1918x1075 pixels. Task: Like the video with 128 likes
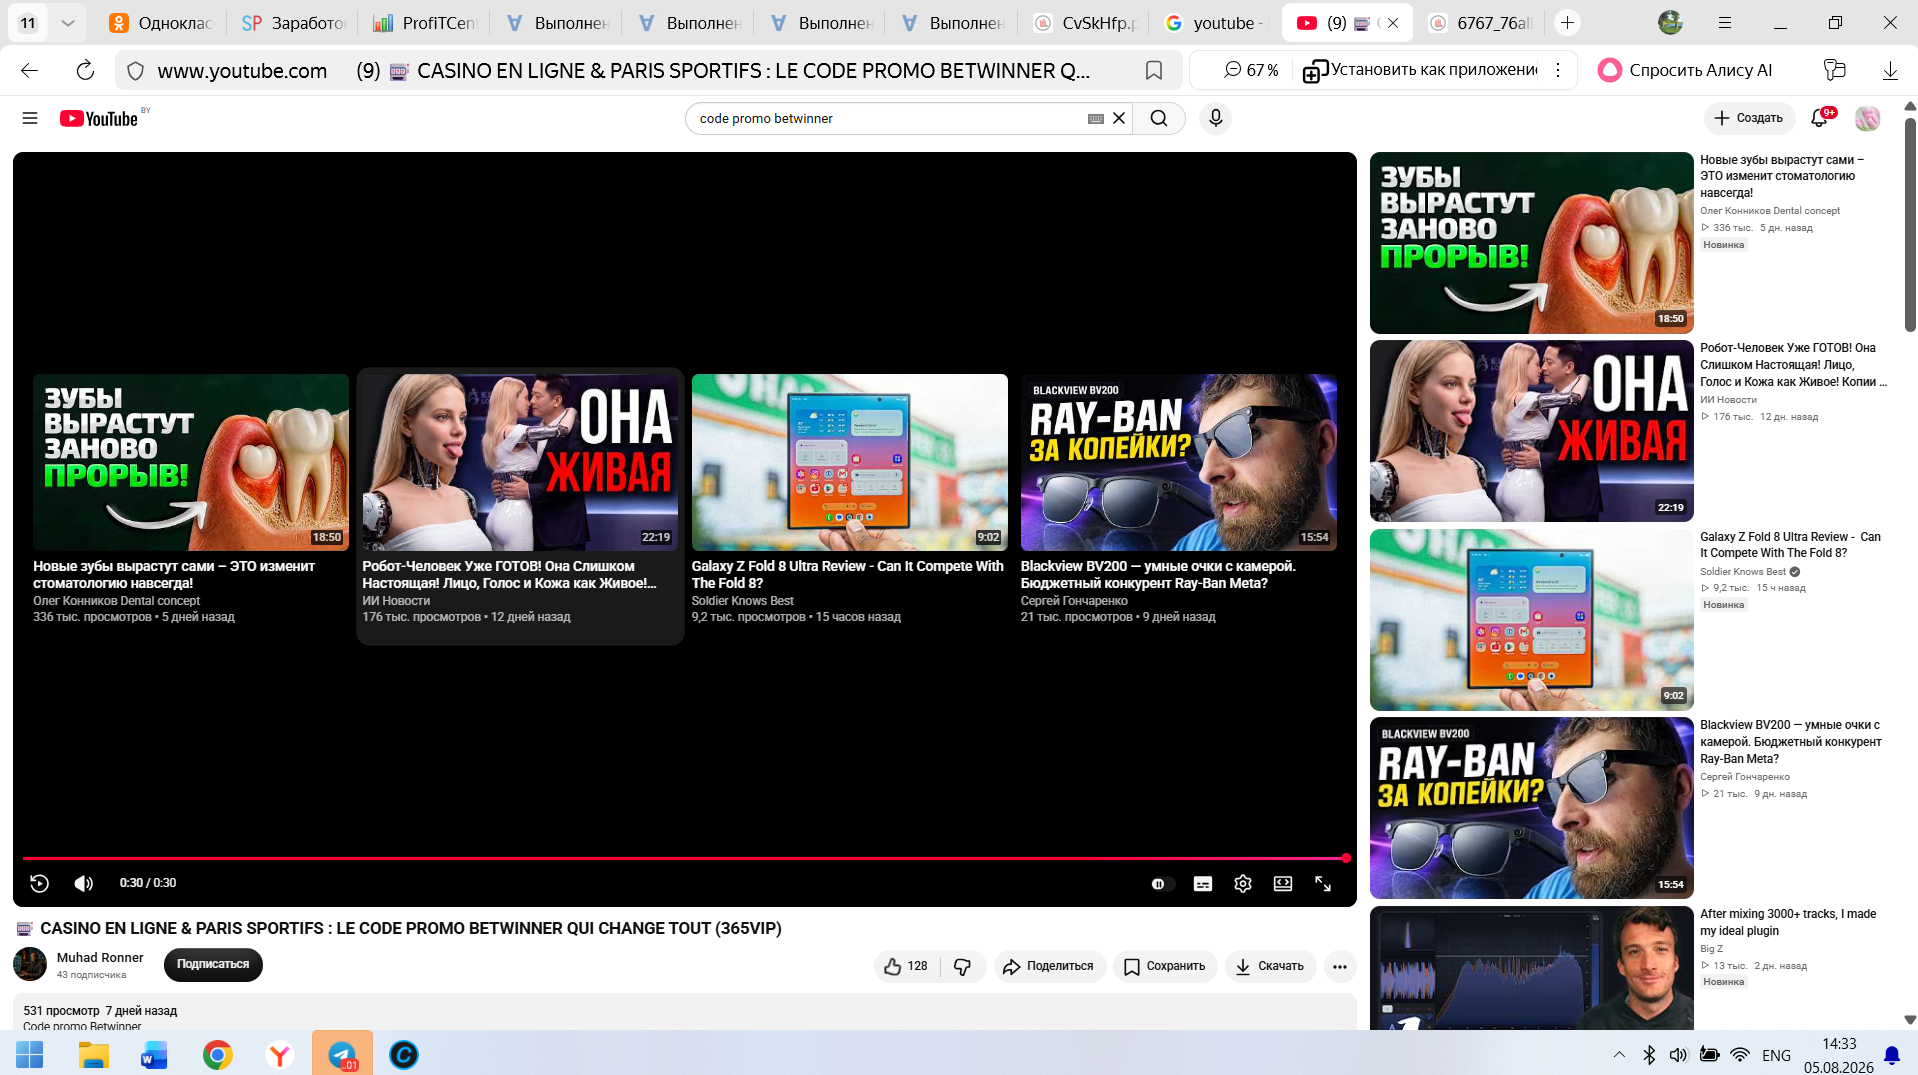[x=906, y=966]
